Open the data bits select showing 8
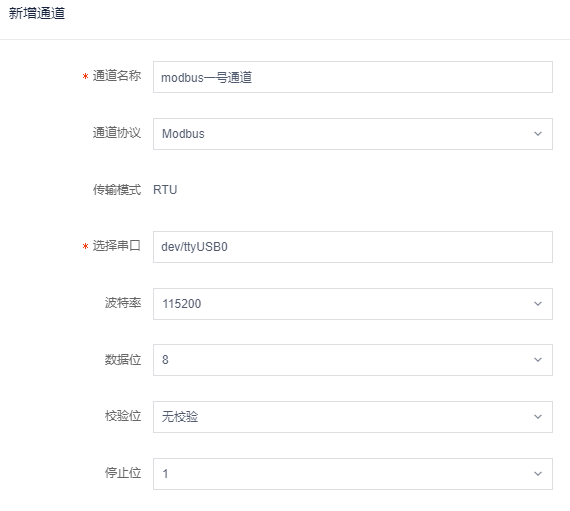The width and height of the screenshot is (570, 511). [x=353, y=360]
